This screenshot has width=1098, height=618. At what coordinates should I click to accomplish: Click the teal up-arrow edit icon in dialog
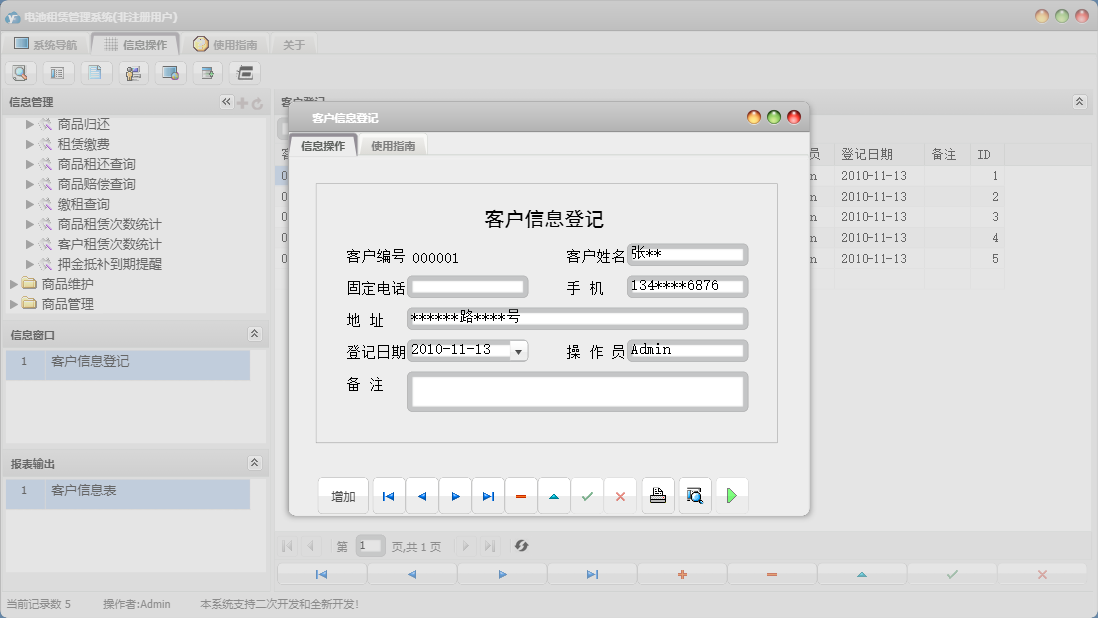tap(554, 496)
